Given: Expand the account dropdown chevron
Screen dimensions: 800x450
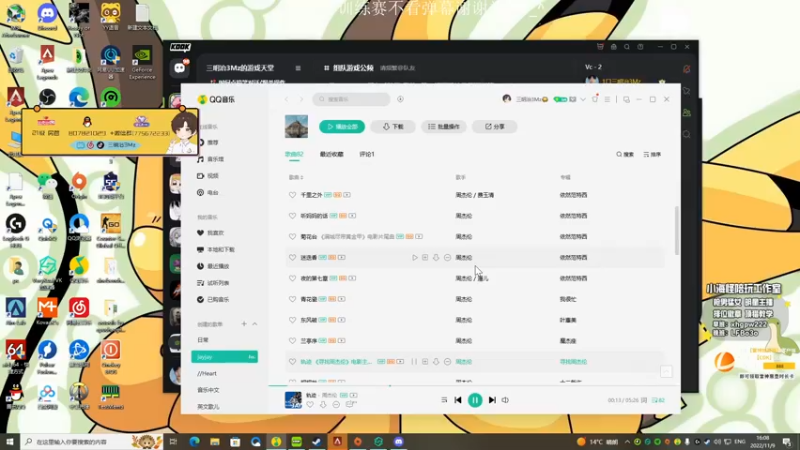Looking at the screenshot, I should pyautogui.click(x=583, y=99).
